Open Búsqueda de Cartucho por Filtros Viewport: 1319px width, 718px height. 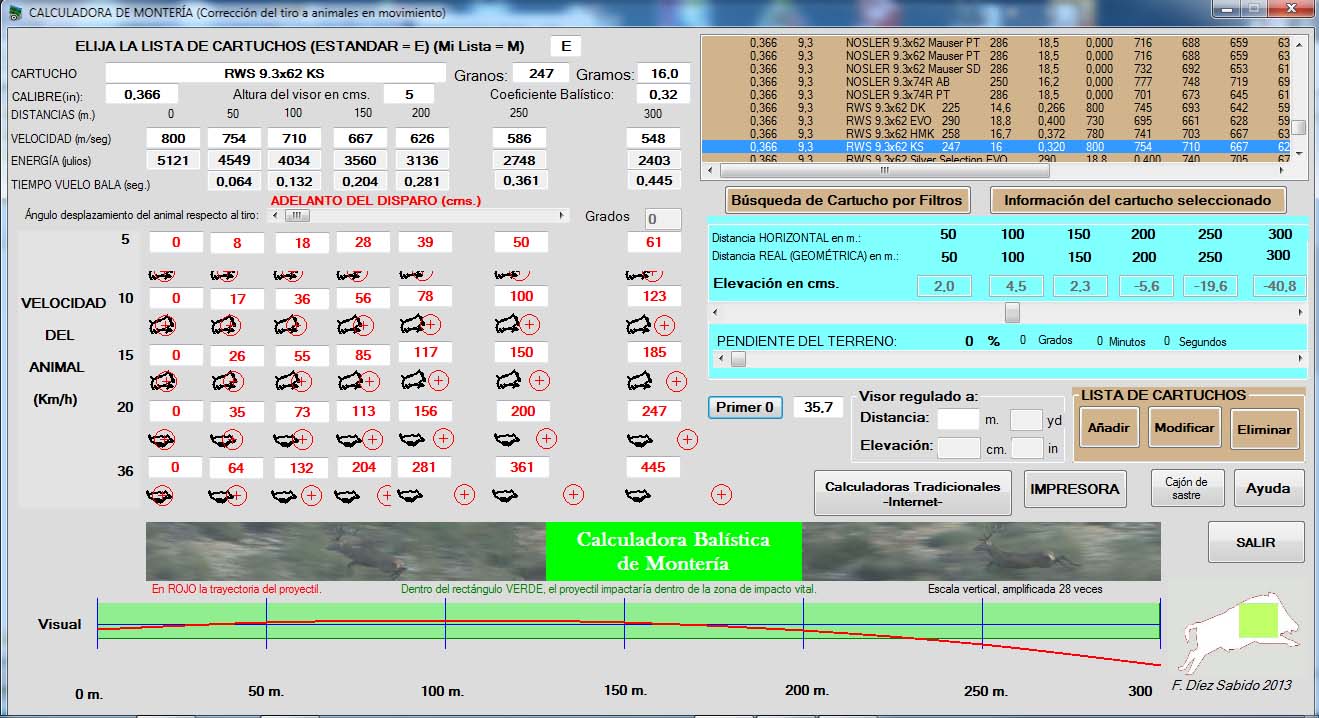(x=846, y=200)
